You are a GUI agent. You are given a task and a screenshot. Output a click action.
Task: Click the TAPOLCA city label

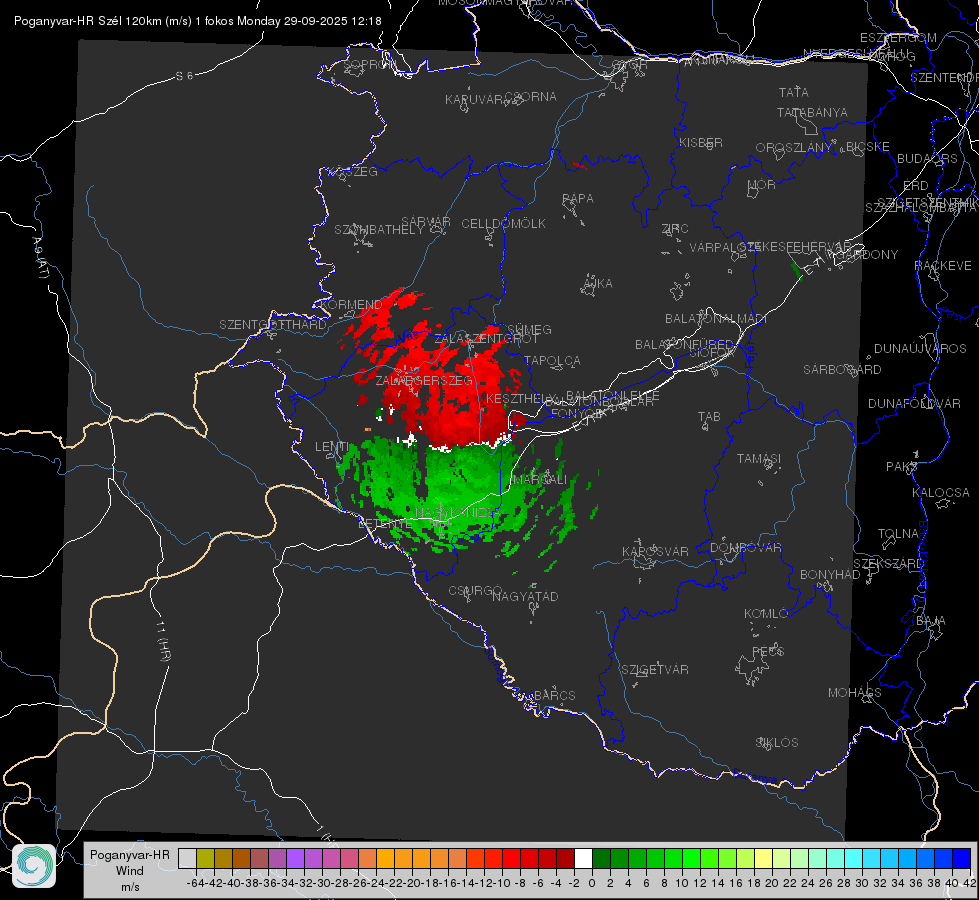click(x=552, y=360)
